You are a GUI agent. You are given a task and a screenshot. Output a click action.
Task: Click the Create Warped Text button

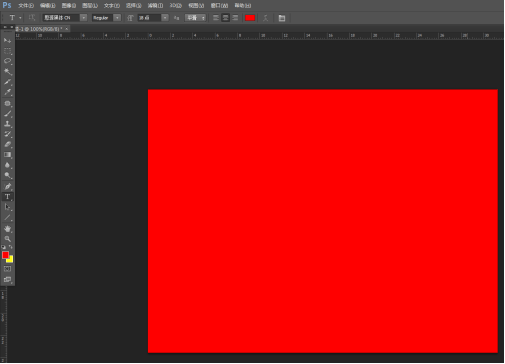click(265, 18)
